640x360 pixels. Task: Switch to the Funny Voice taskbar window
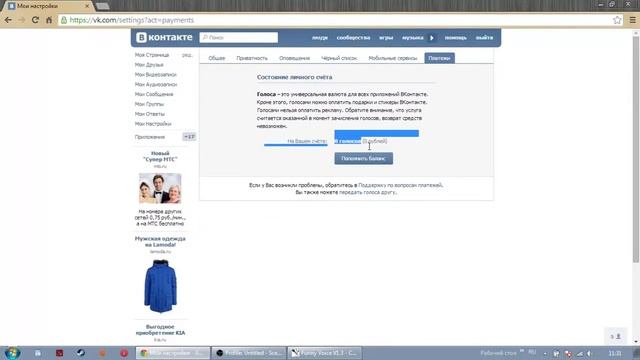(x=325, y=353)
